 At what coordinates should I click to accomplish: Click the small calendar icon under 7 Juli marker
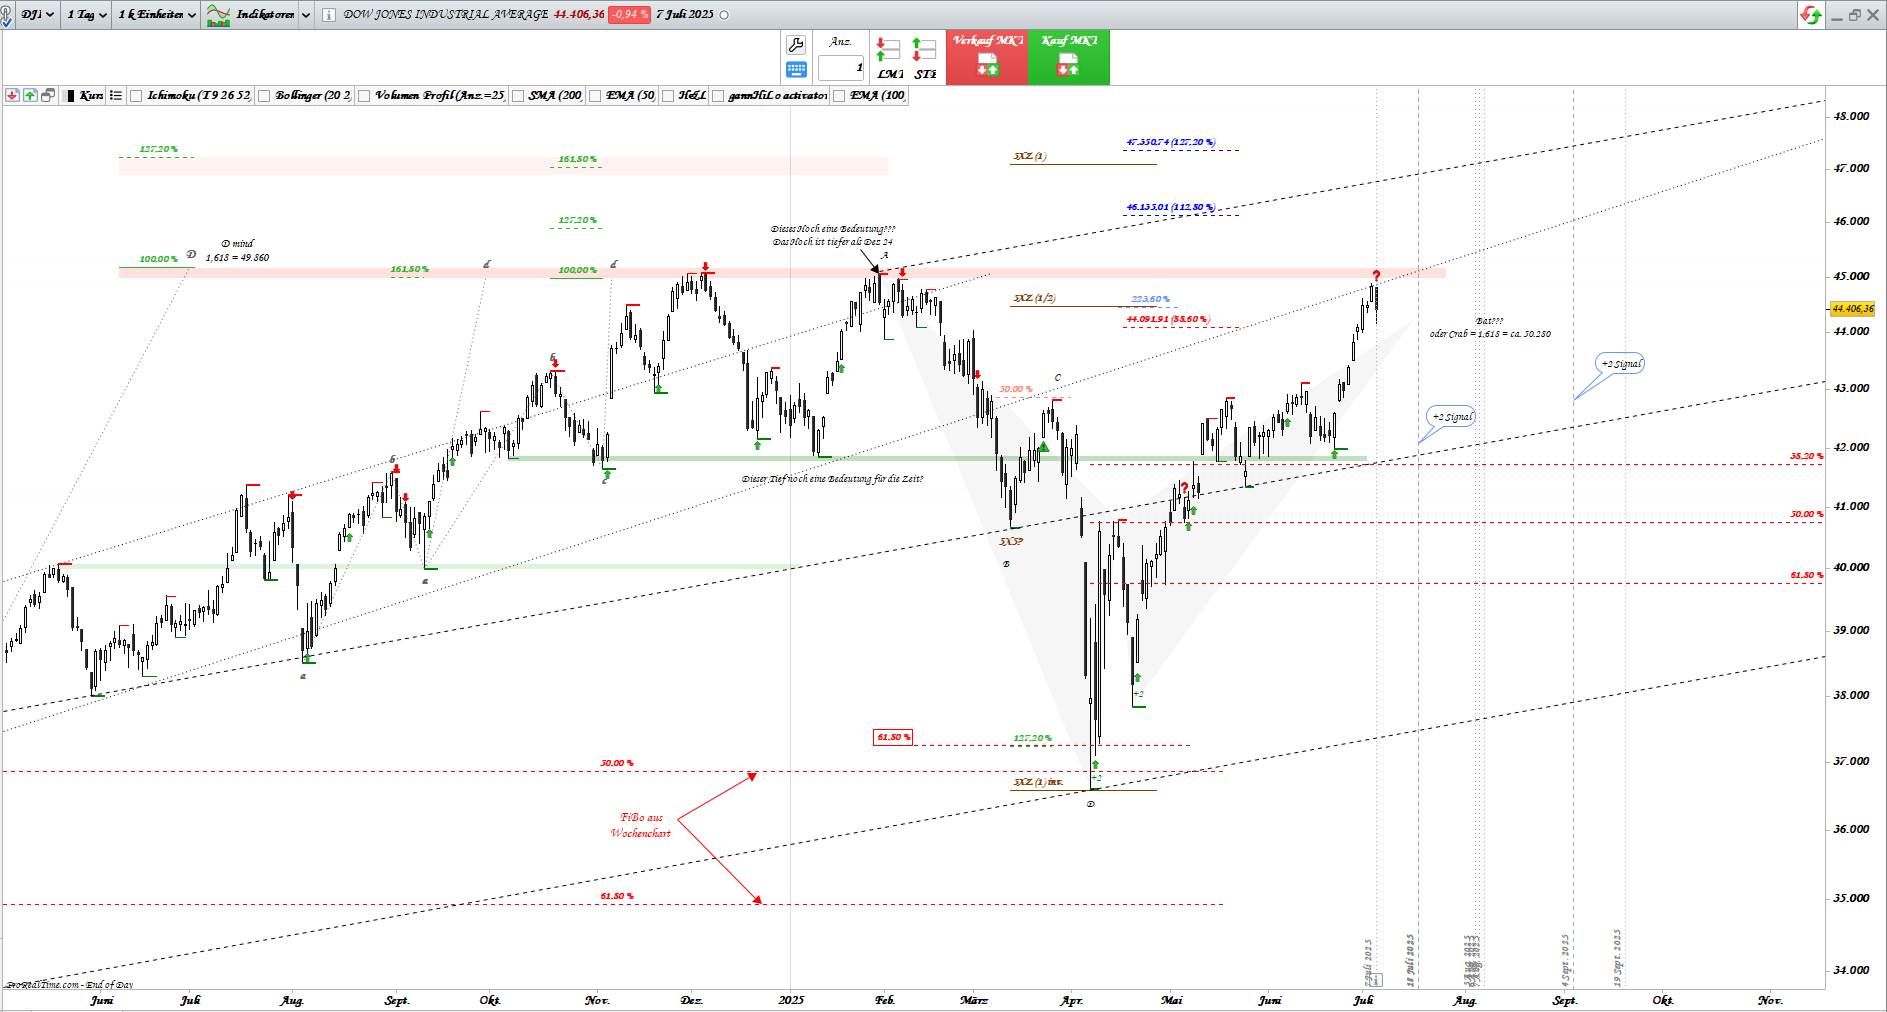pyautogui.click(x=1376, y=980)
